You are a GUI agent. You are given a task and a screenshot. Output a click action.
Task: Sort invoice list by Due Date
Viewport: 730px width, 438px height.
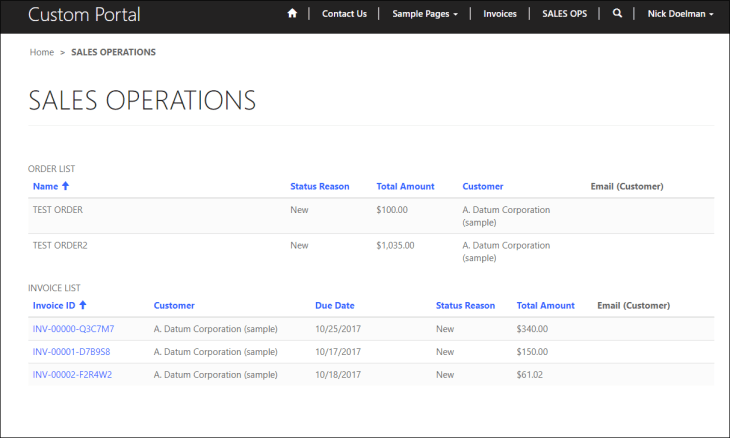(334, 305)
